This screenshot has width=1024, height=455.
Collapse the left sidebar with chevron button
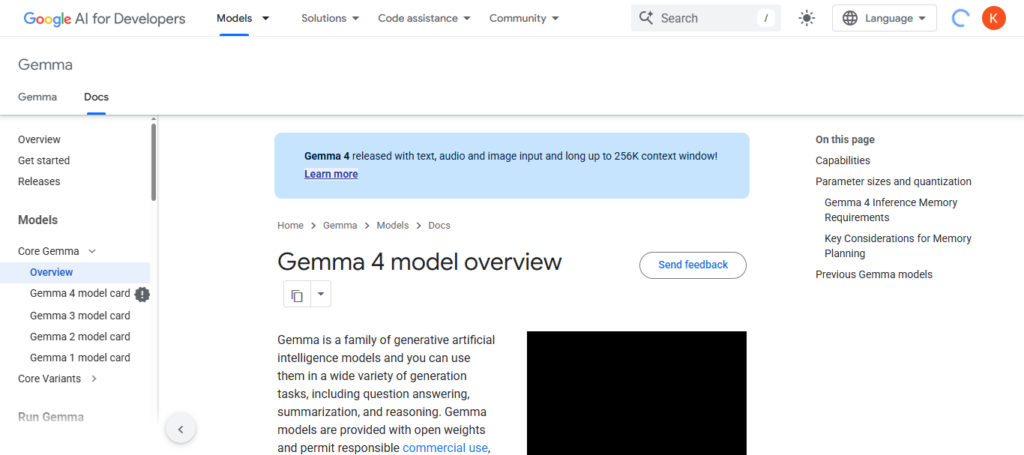point(181,430)
